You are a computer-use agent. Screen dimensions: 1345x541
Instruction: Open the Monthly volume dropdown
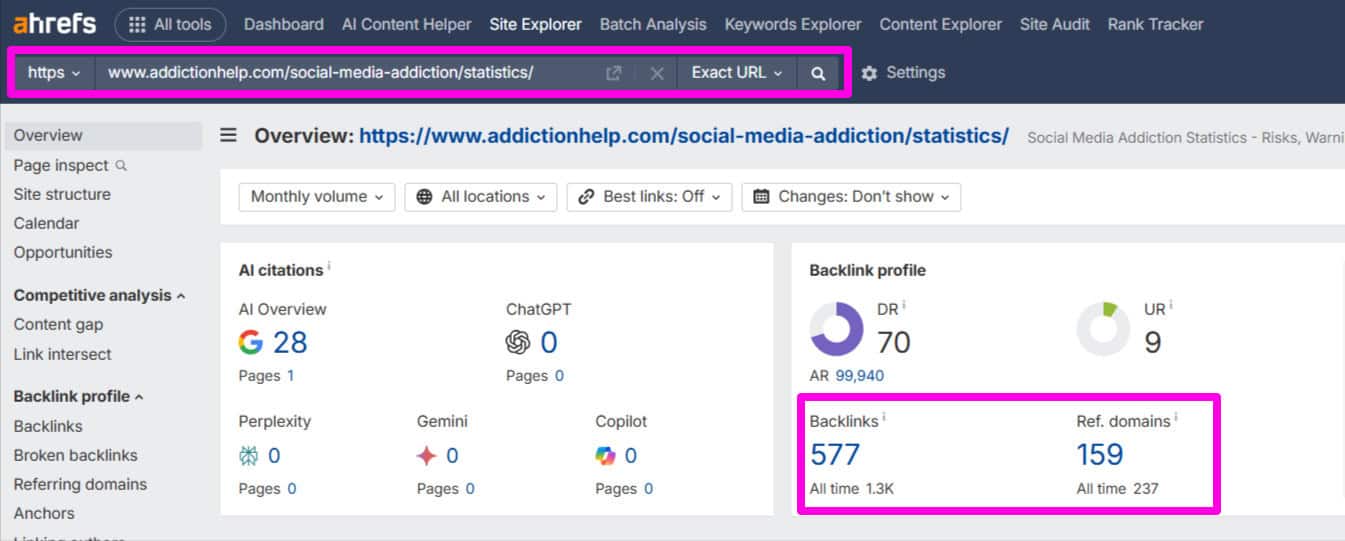(x=317, y=197)
